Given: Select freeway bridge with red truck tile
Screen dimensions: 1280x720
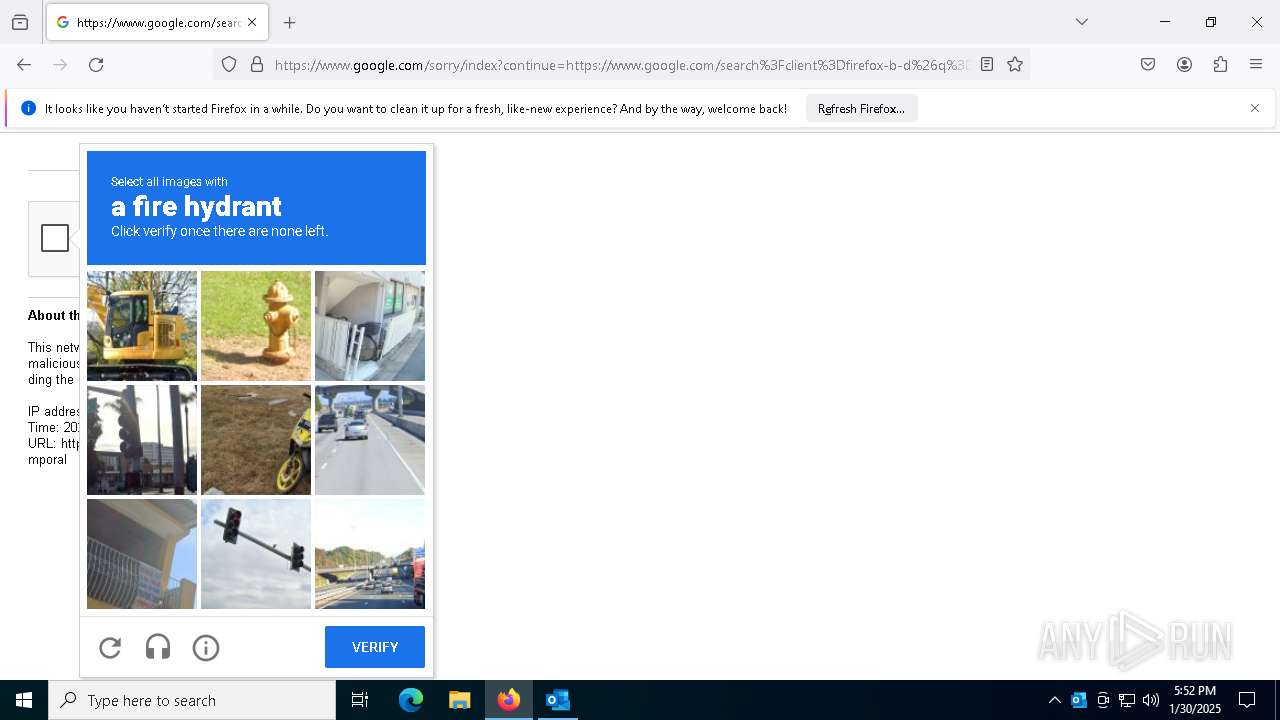Looking at the screenshot, I should 370,554.
